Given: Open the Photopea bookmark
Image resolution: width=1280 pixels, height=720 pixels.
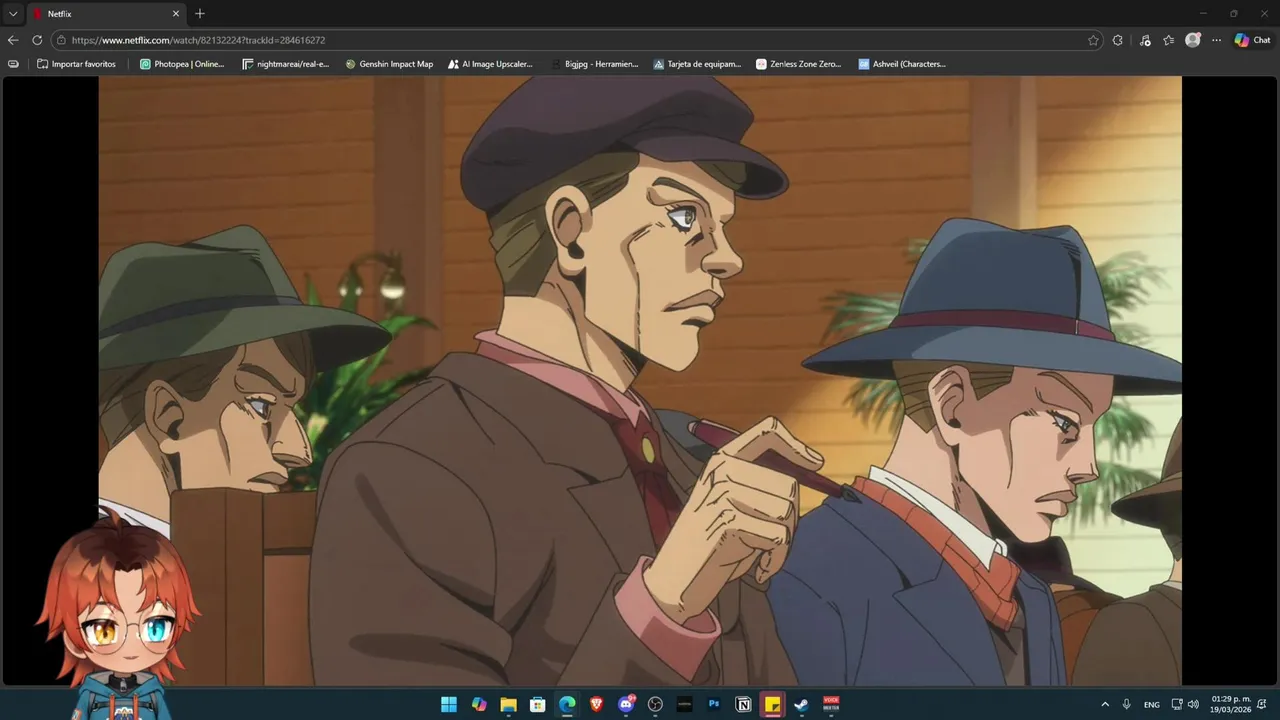Looking at the screenshot, I should tap(182, 64).
